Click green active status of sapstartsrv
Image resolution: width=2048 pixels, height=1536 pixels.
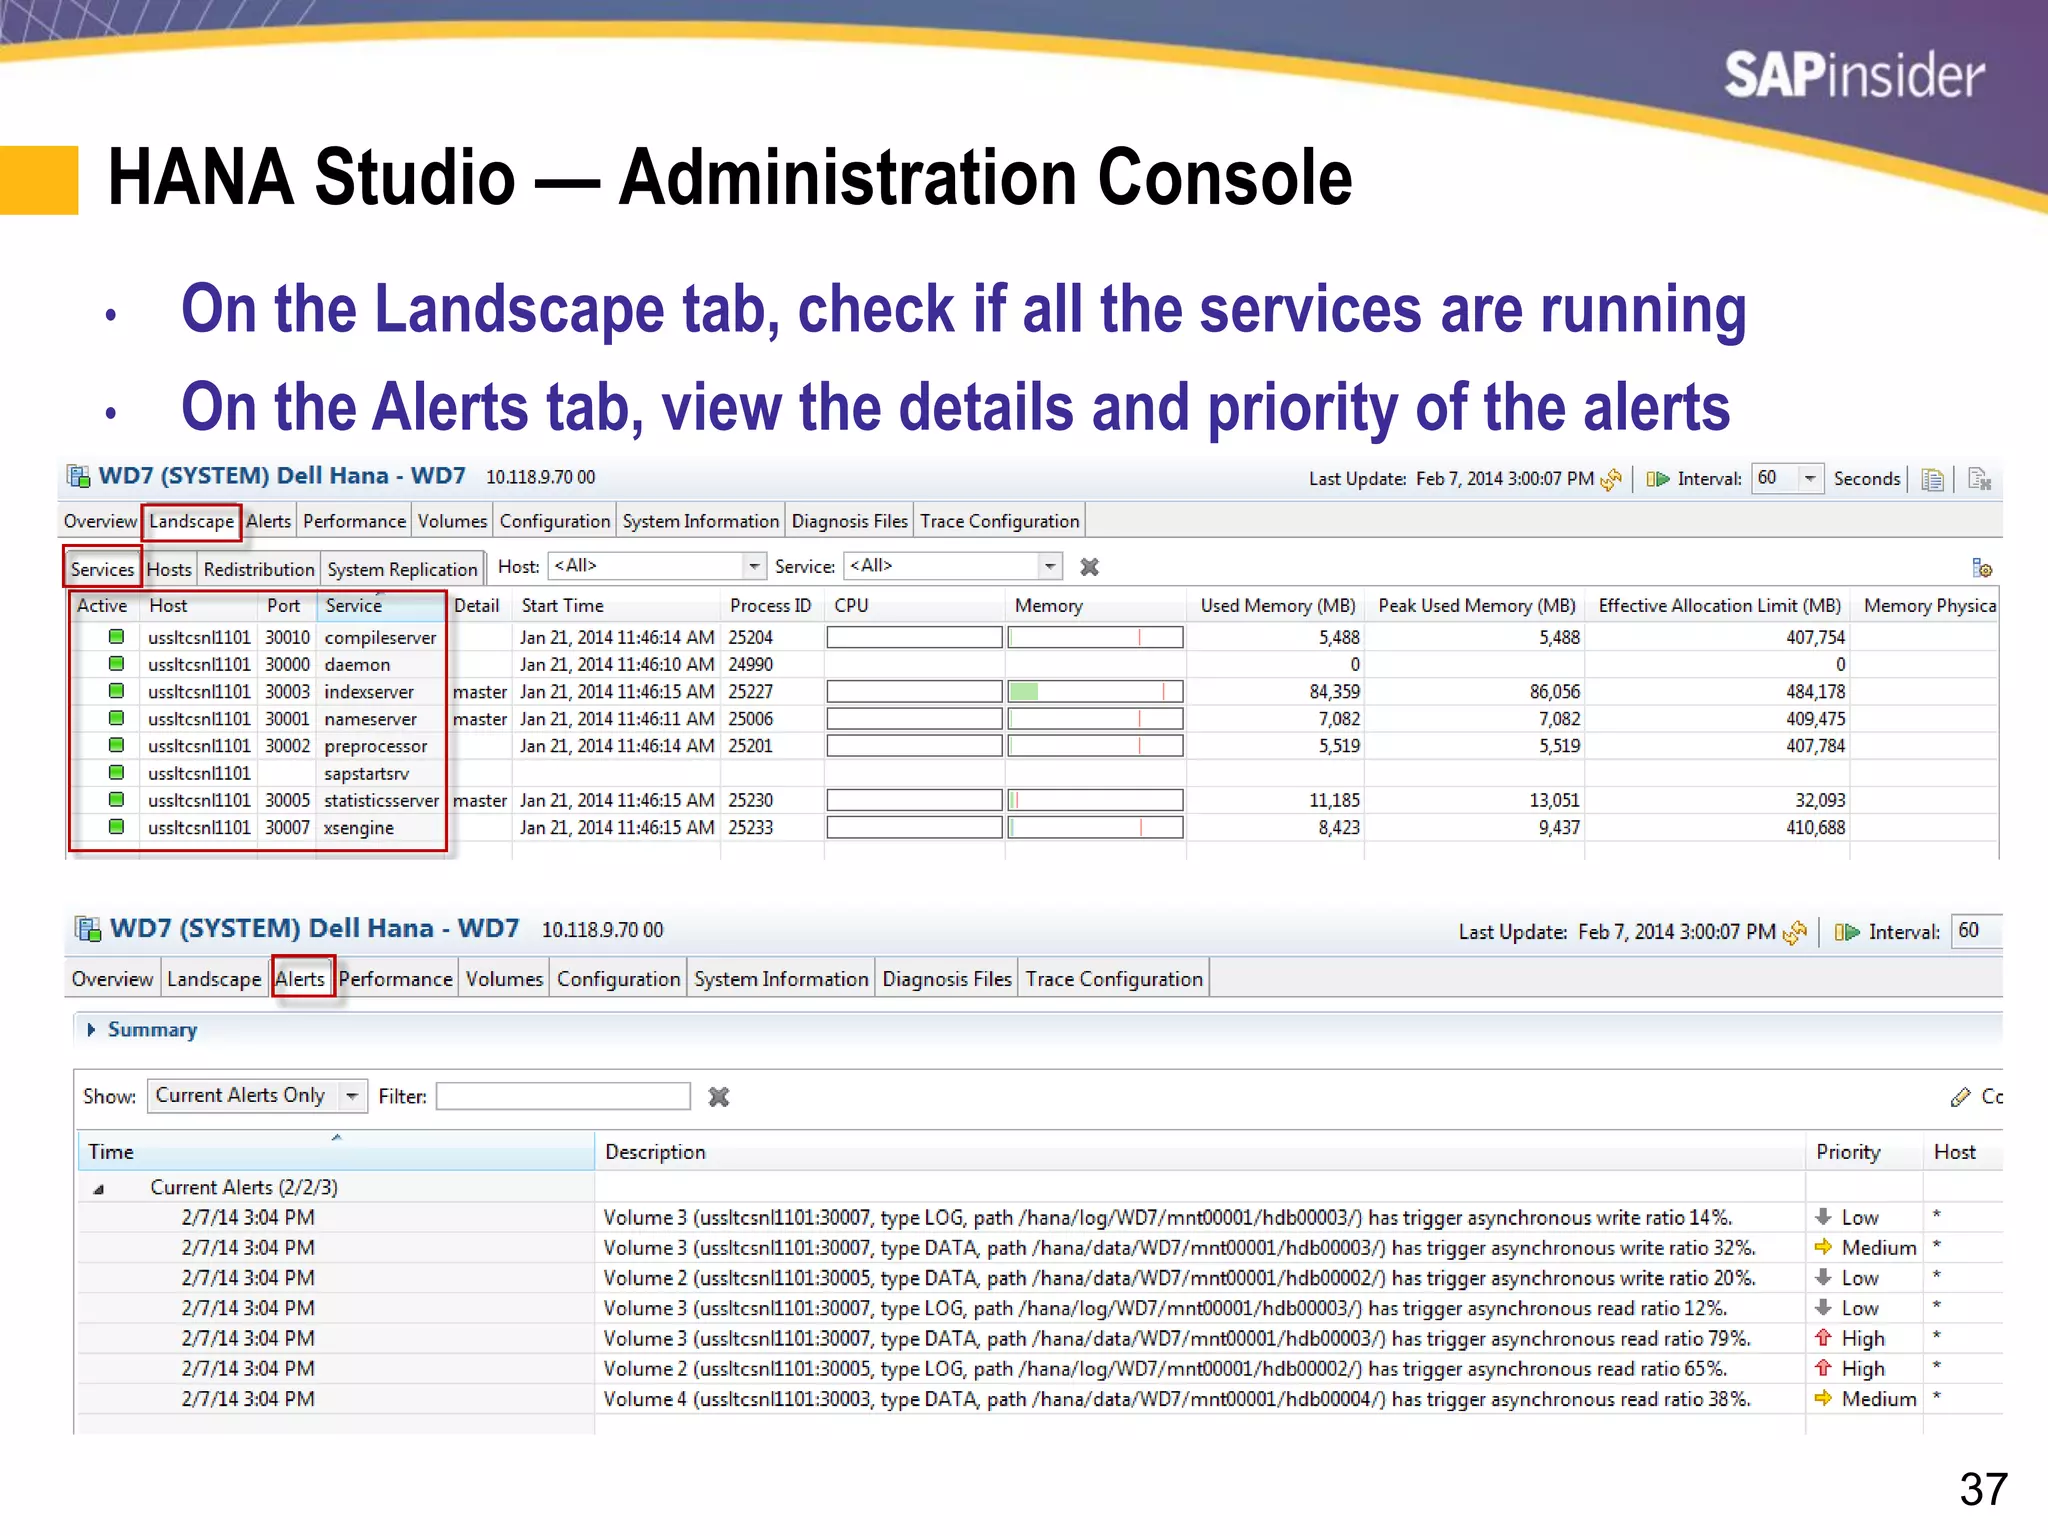coord(116,772)
